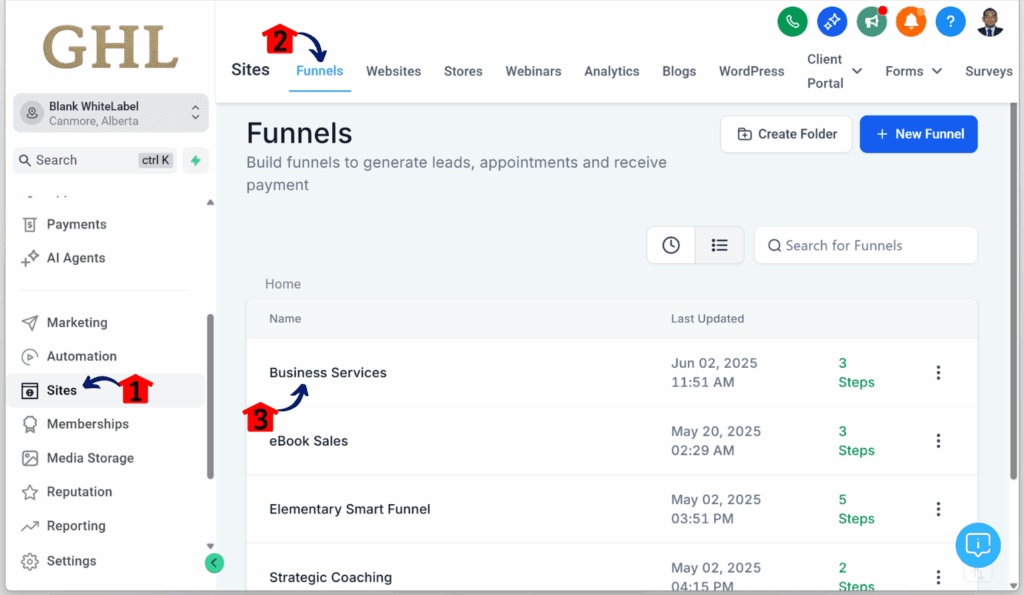Show recent funnels with the clock icon

671,245
